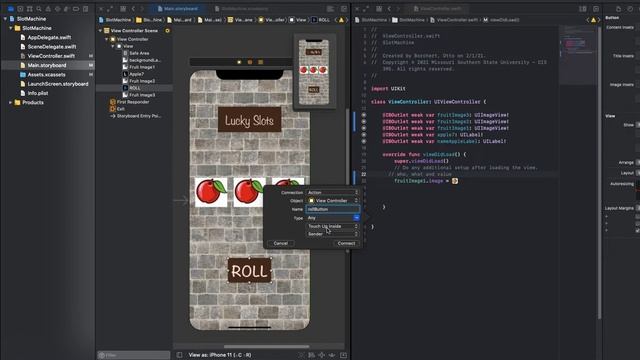640x360 pixels.
Task: Click related items grid icon in storyboard editor
Action: 123,9
